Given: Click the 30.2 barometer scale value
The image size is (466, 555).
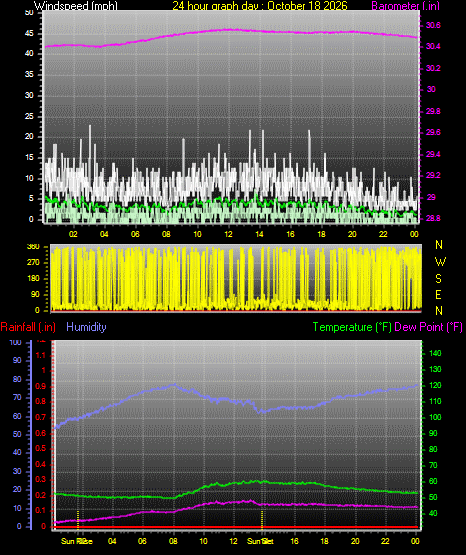Looking at the screenshot, I should (433, 68).
